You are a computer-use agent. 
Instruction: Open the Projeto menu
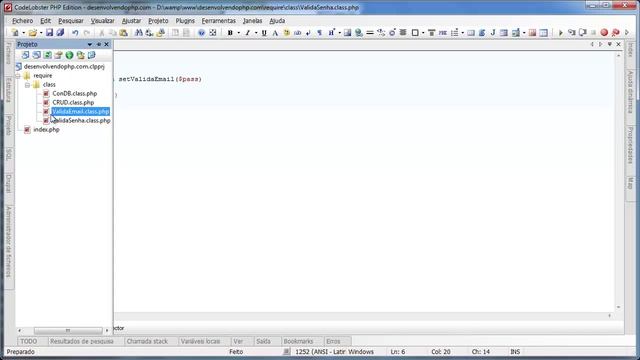[158, 20]
